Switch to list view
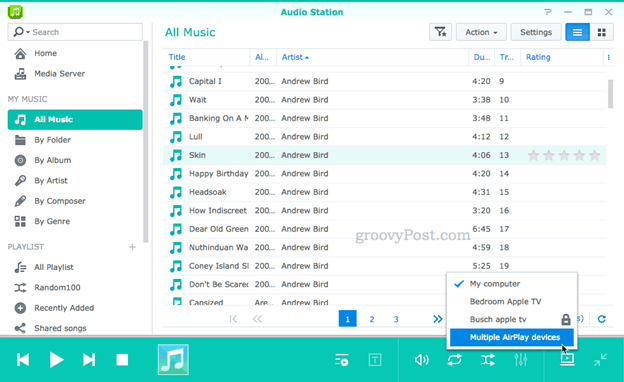 (577, 32)
